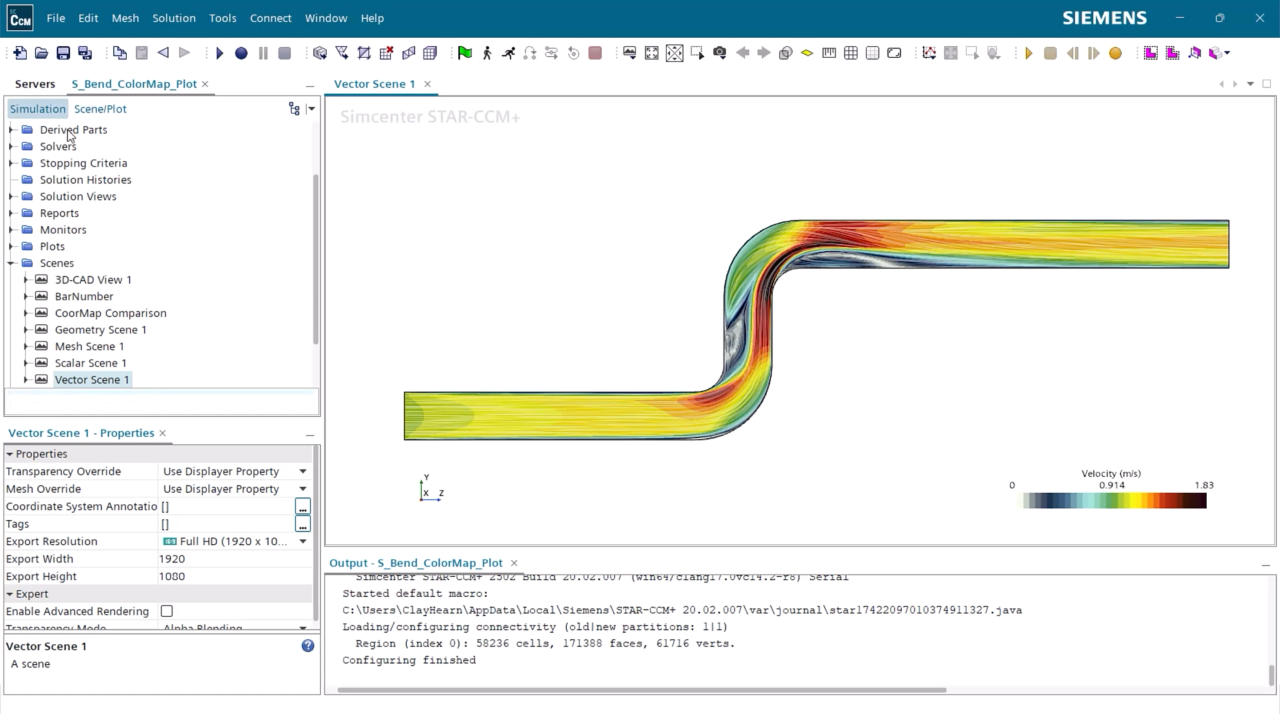This screenshot has width=1280, height=714.
Task: Click the grid display icon in toolbar
Action: click(x=851, y=53)
